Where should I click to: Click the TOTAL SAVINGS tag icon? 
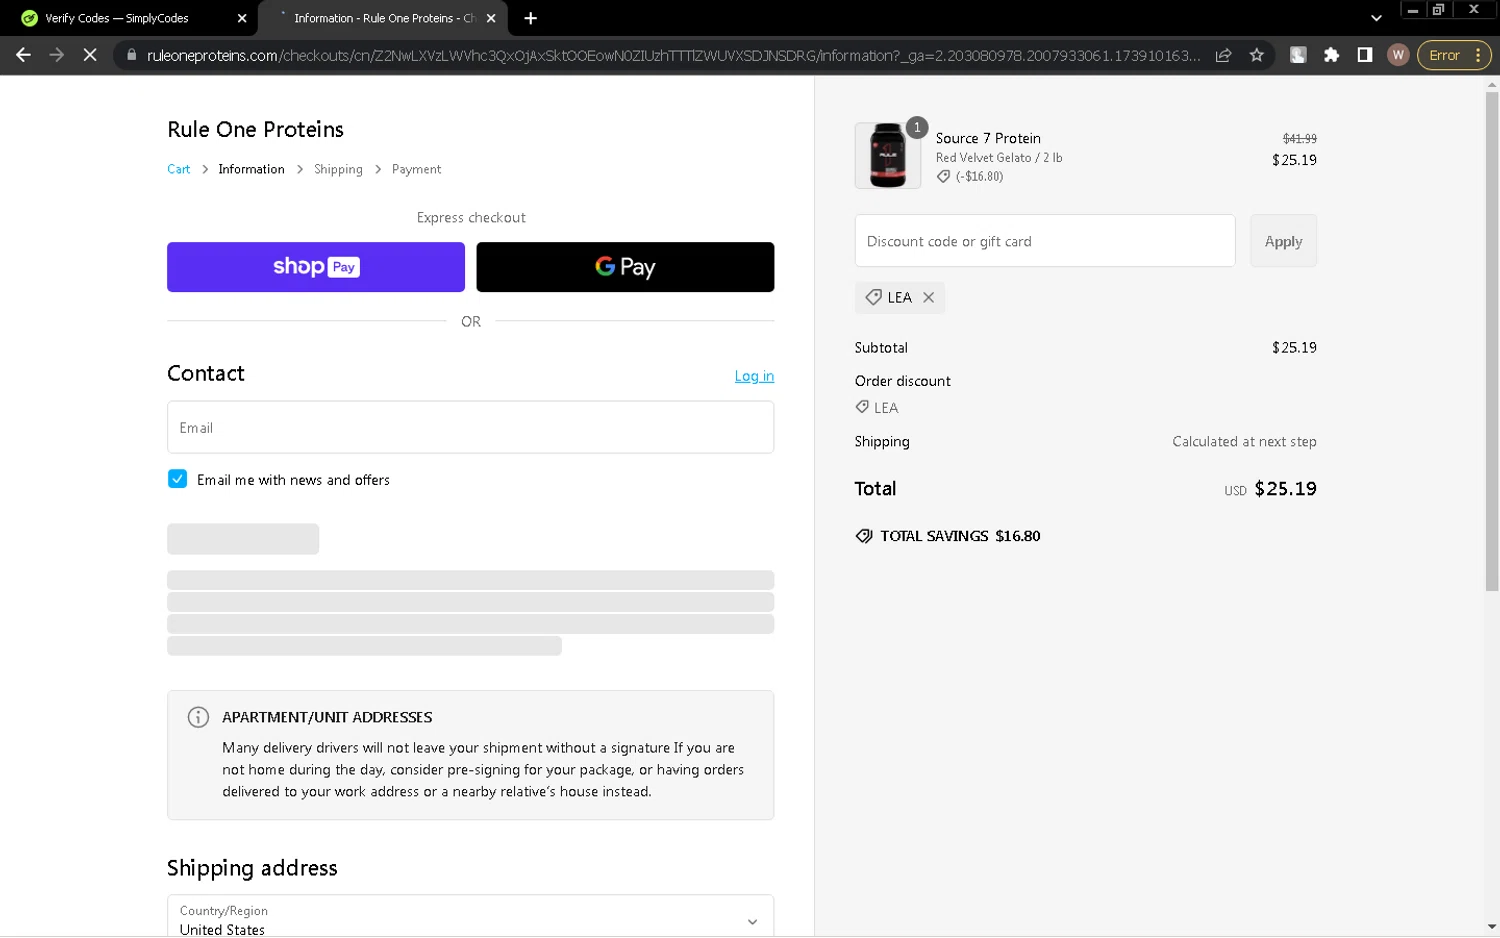click(x=864, y=536)
